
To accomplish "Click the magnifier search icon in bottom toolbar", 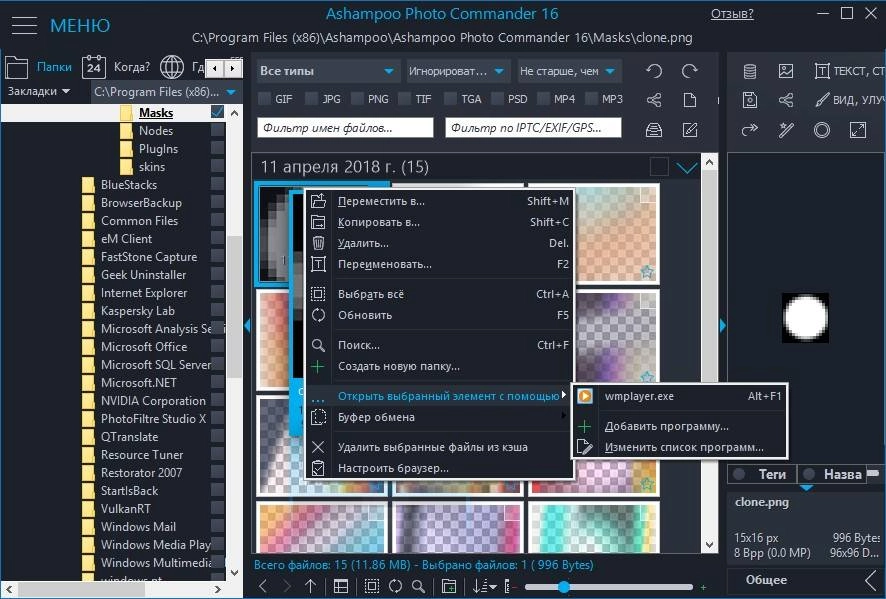I will click(x=418, y=587).
